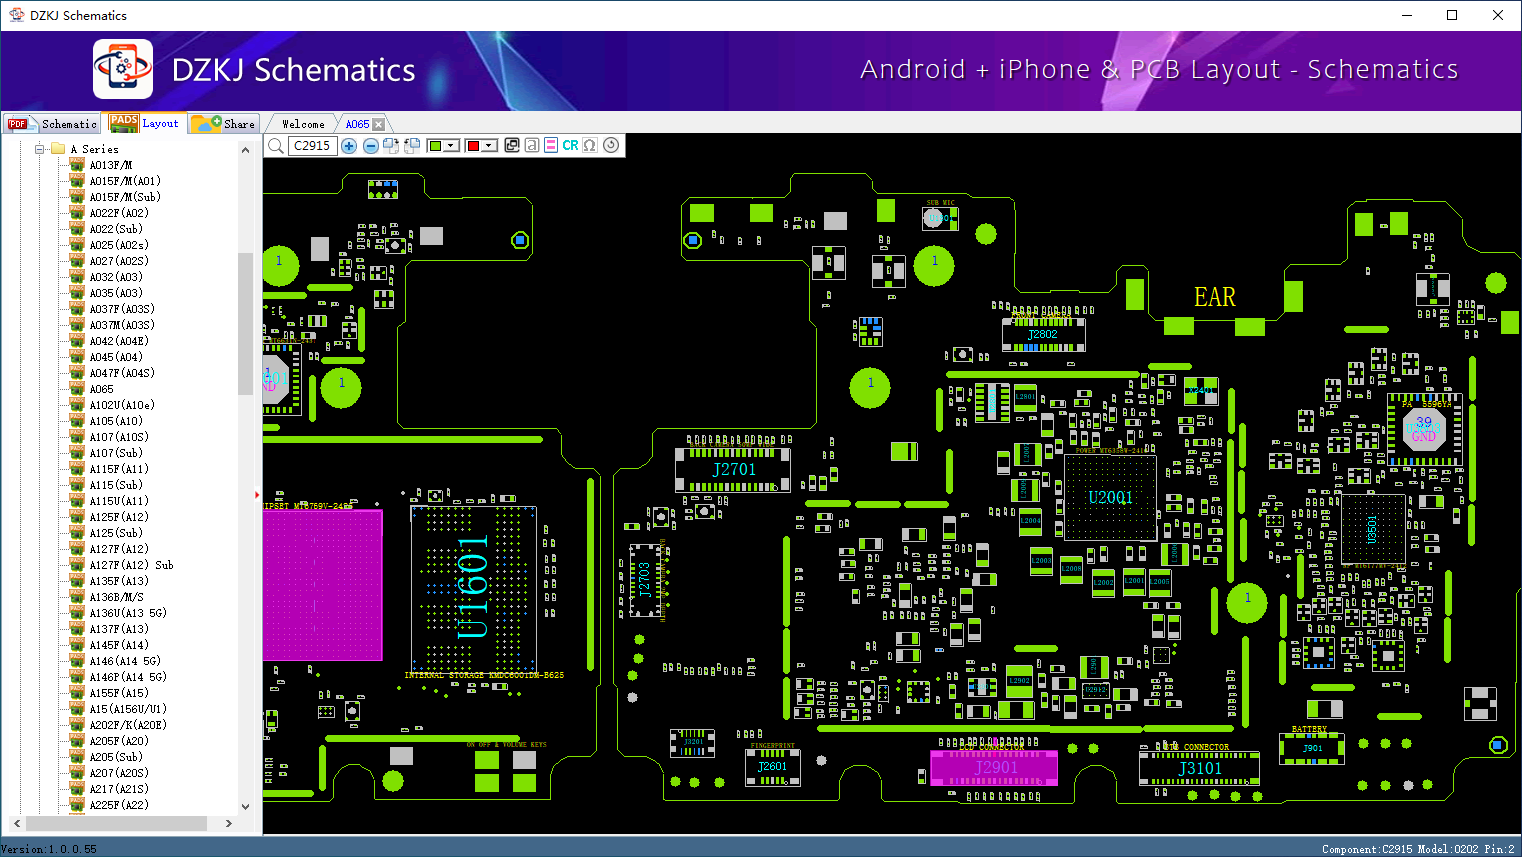Viewport: 1522px width, 857px height.
Task: Click PADS icon beside A042(A04E)
Action: (77, 341)
